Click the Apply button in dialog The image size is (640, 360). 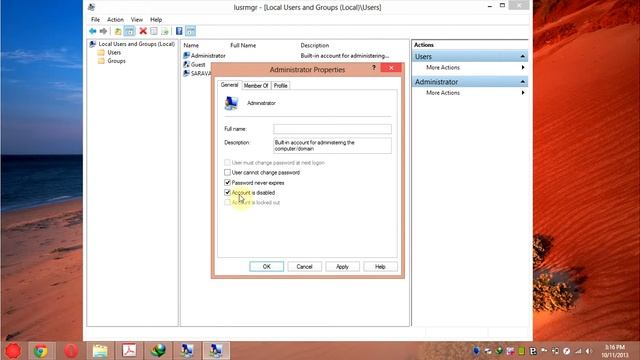pyautogui.click(x=342, y=267)
